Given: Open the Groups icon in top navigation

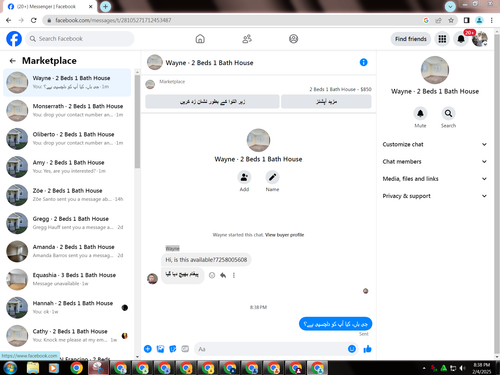Looking at the screenshot, I should 293,39.
